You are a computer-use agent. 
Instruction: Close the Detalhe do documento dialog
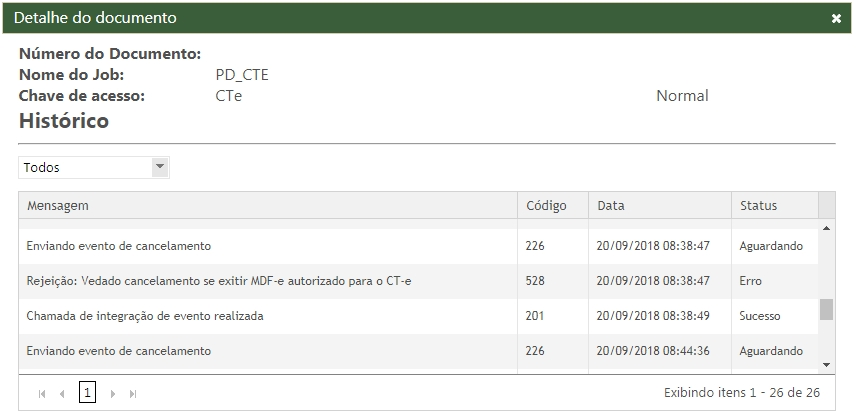pos(836,18)
